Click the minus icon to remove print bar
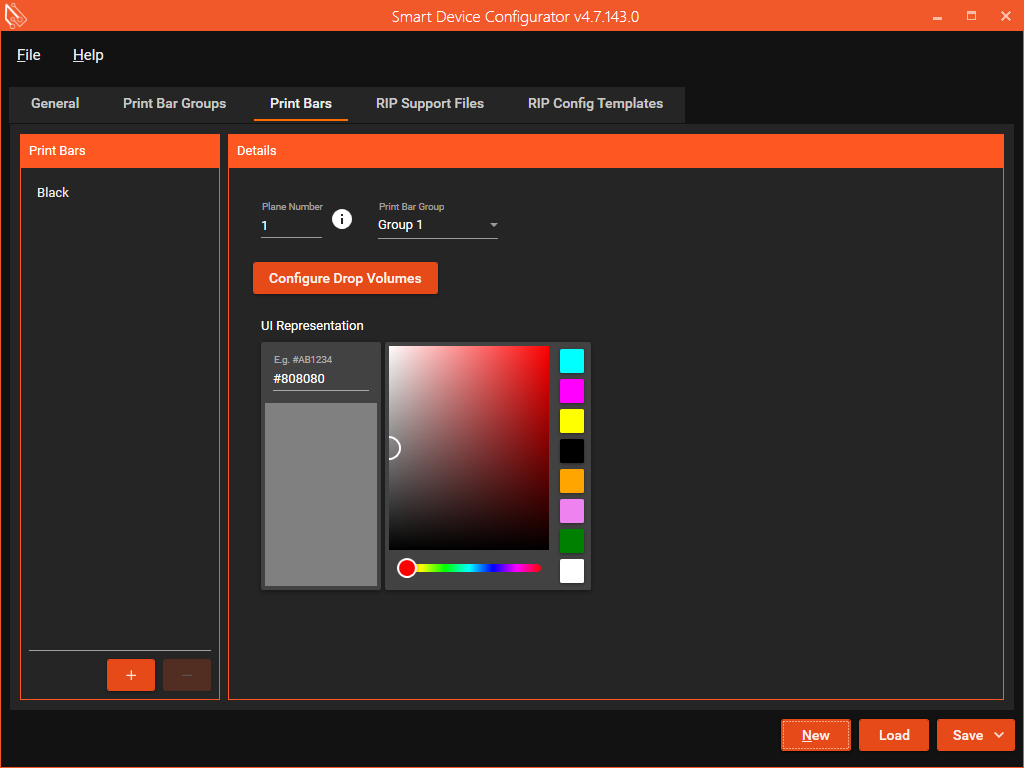1024x768 pixels. coord(187,675)
